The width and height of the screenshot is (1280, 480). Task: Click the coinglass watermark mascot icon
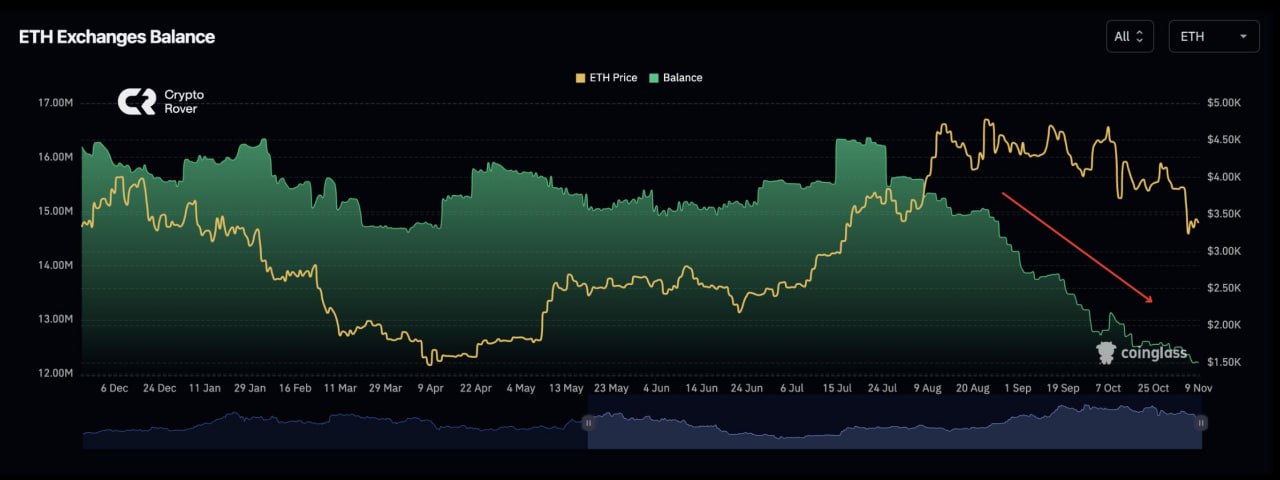[x=1106, y=352]
